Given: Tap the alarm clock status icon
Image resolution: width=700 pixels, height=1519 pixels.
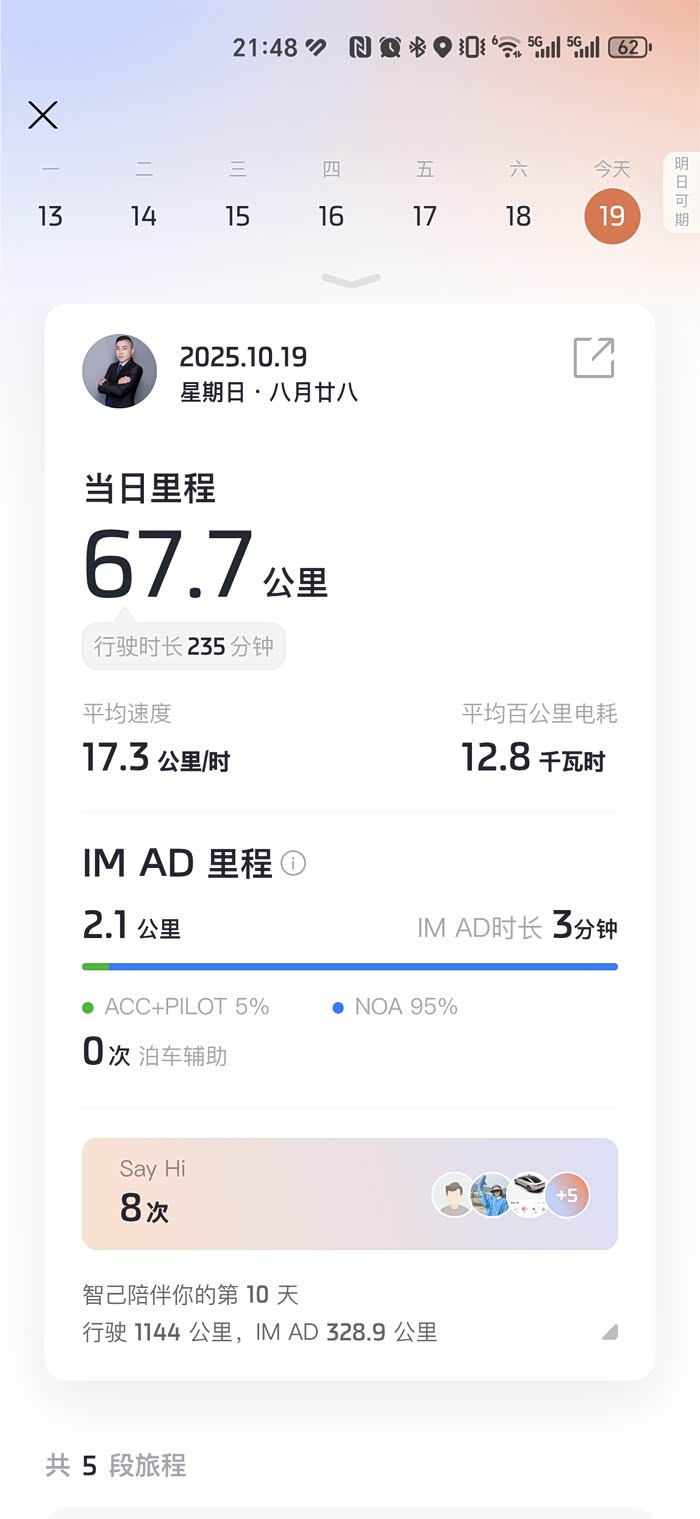Looking at the screenshot, I should tap(390, 47).
